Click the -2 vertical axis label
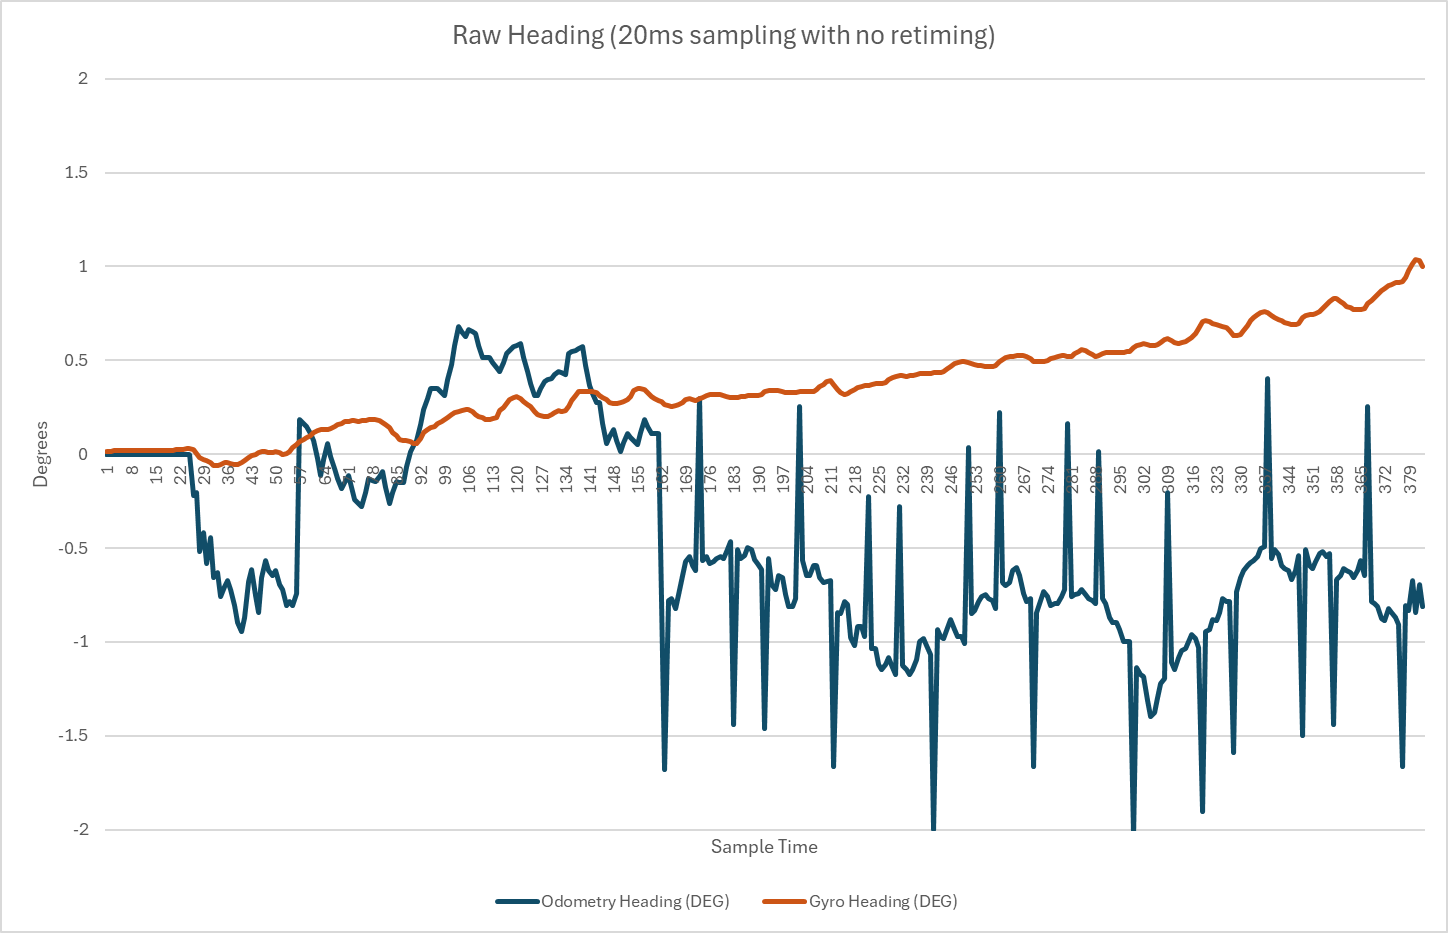This screenshot has width=1448, height=933. point(80,829)
